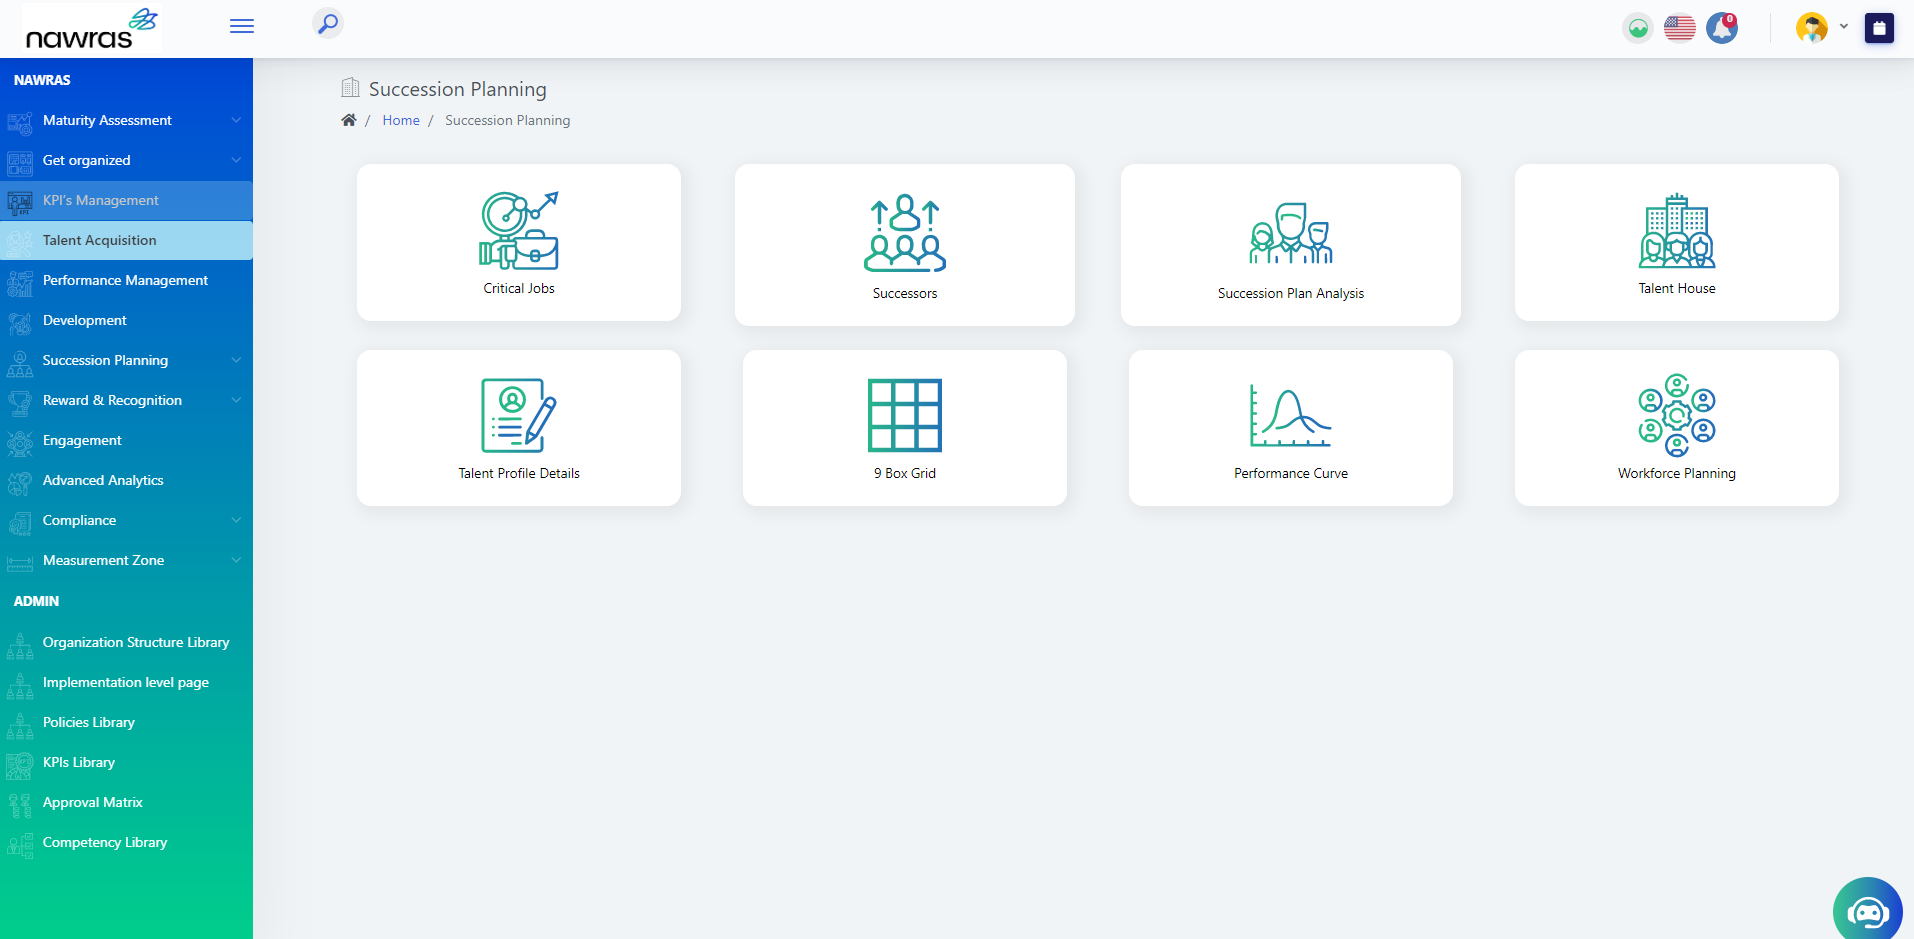Change language via the US flag
Screen dimensions: 1914x939
(x=1680, y=28)
